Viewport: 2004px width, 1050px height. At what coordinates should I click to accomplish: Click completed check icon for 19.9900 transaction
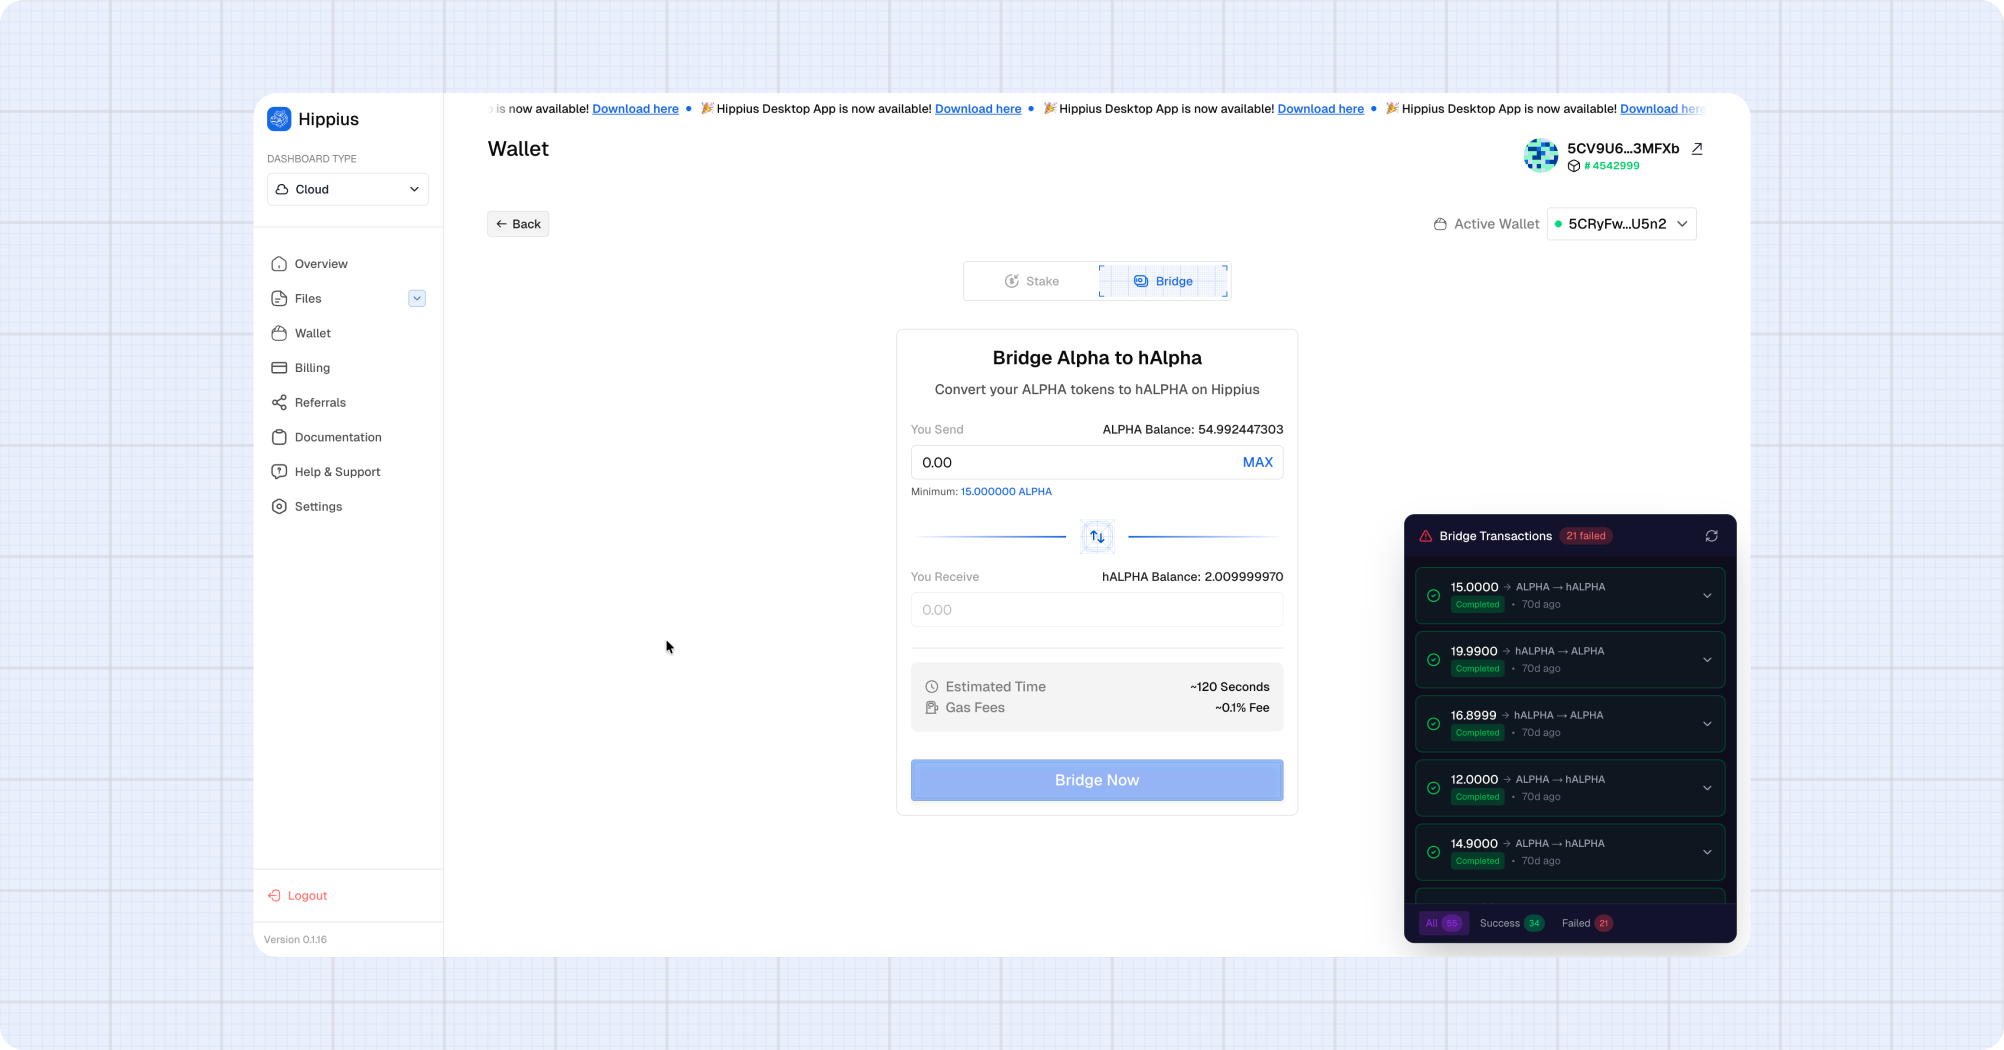pyautogui.click(x=1433, y=660)
